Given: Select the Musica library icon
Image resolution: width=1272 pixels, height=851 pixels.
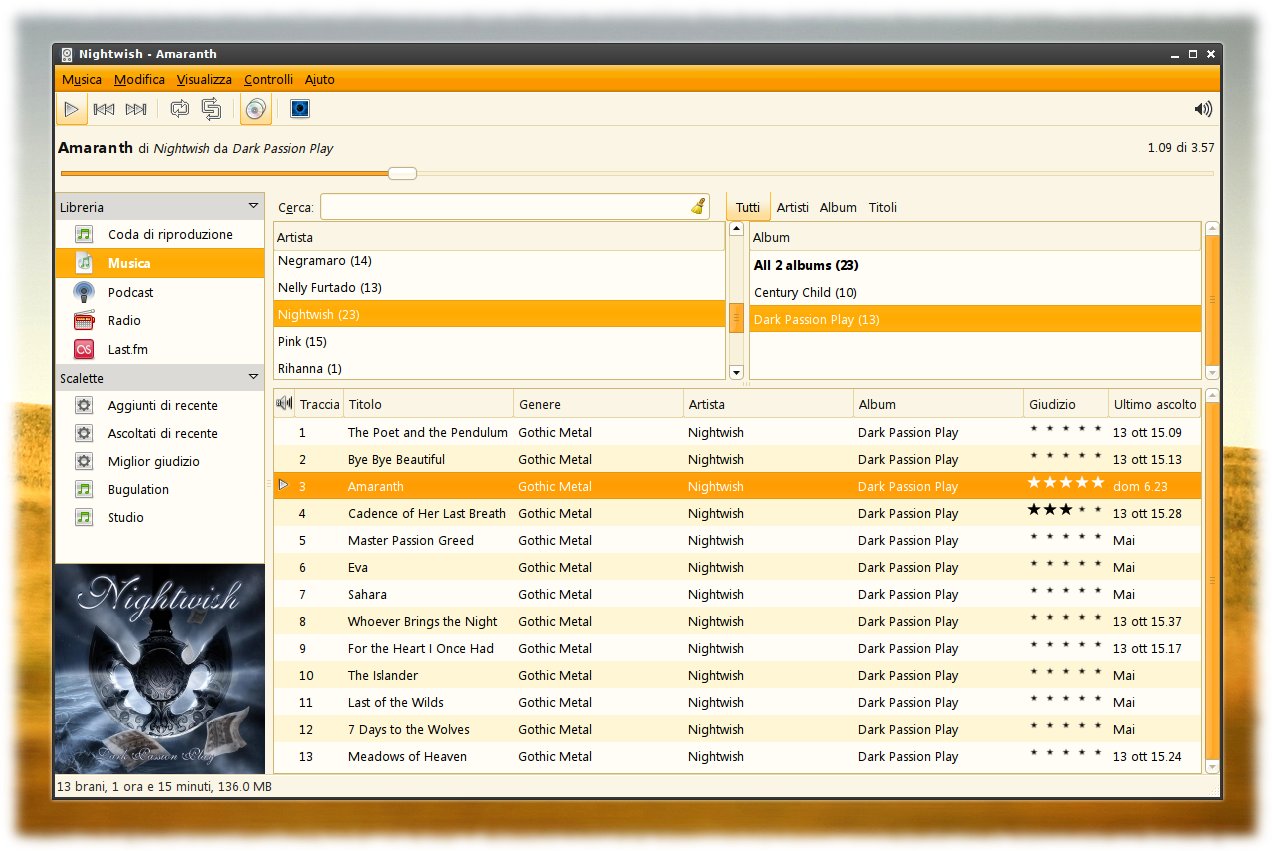Looking at the screenshot, I should pyautogui.click(x=84, y=263).
